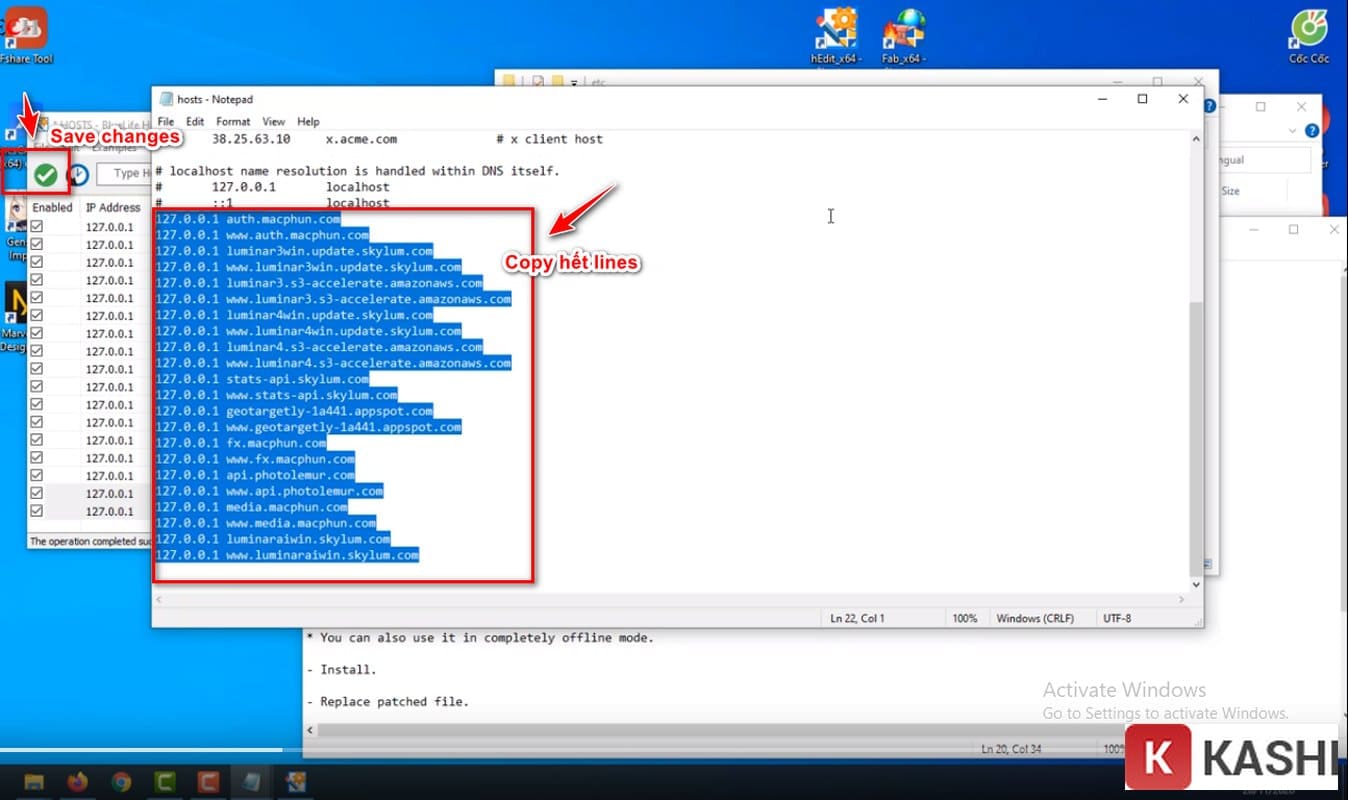Click the '- Replace patched file.' line
The width and height of the screenshot is (1348, 800).
(387, 702)
